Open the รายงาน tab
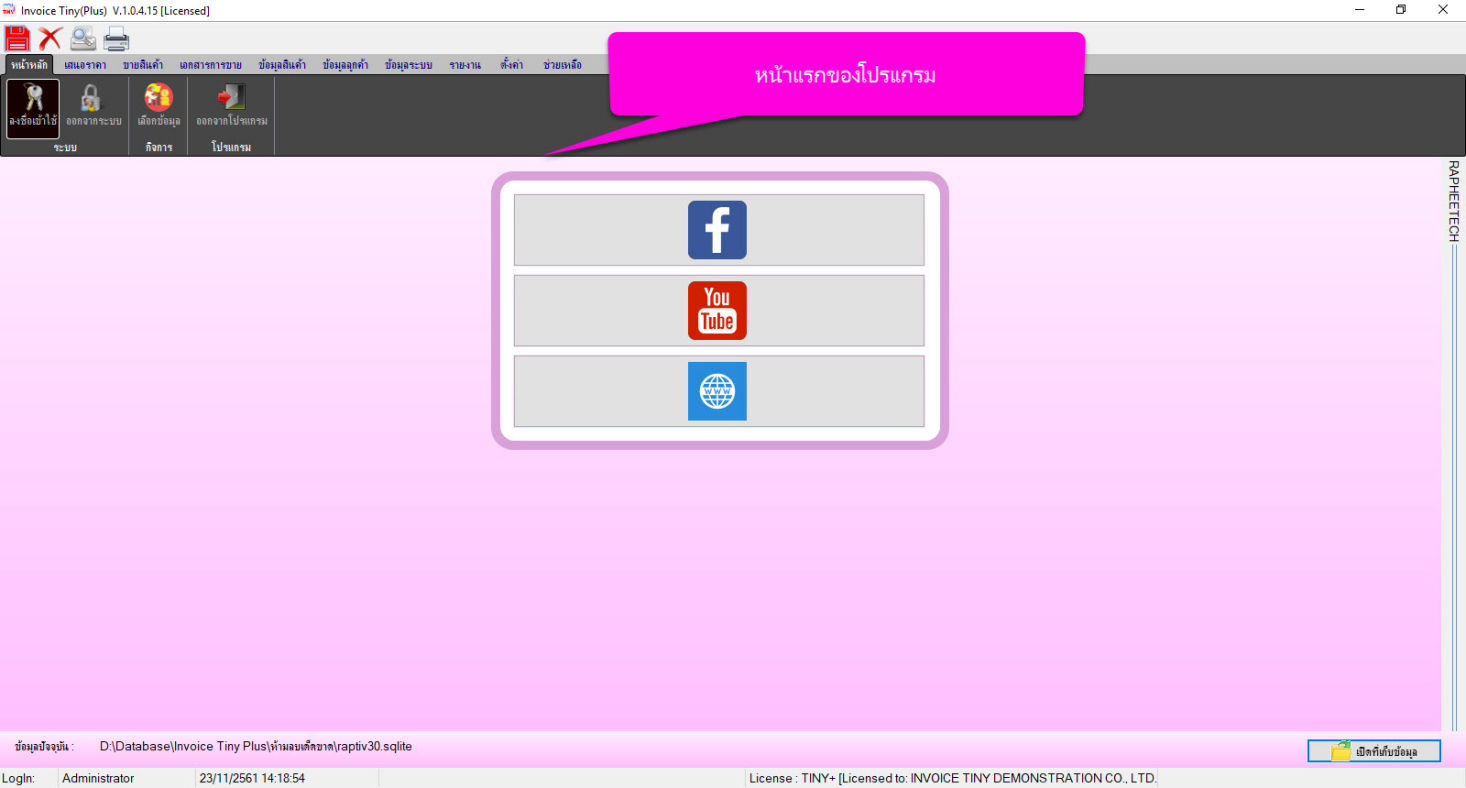The image size is (1466, 788). [x=465, y=65]
